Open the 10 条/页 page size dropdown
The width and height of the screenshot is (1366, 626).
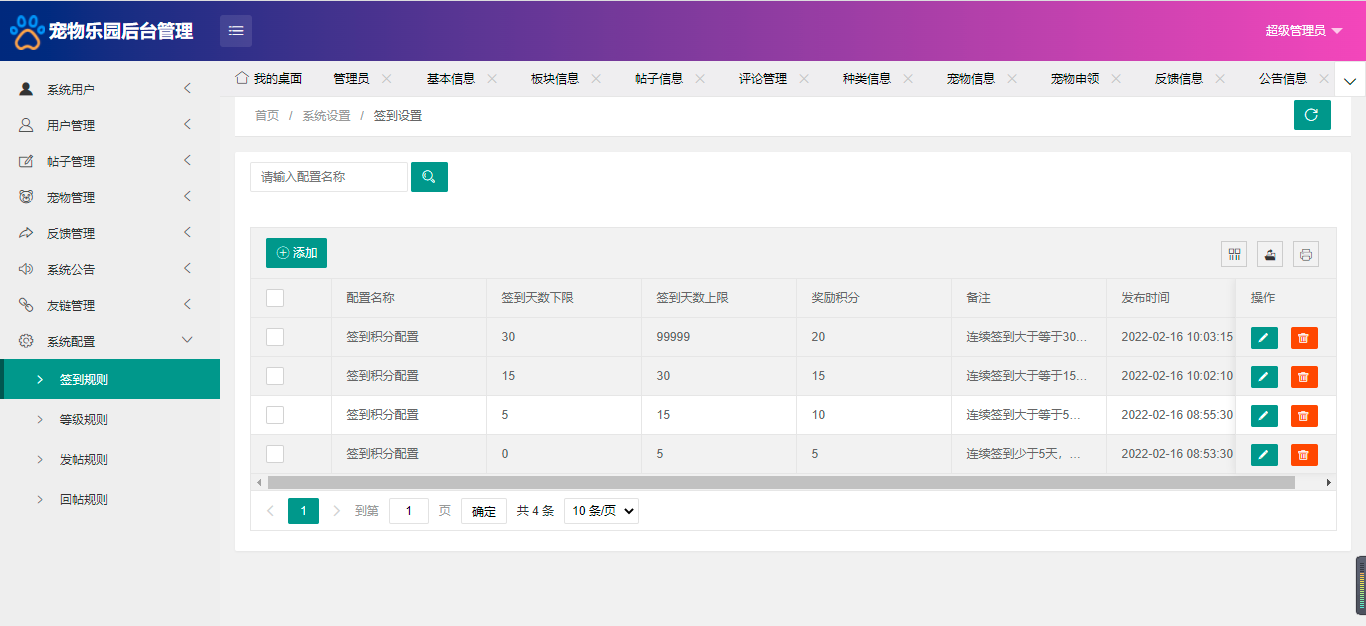click(601, 511)
